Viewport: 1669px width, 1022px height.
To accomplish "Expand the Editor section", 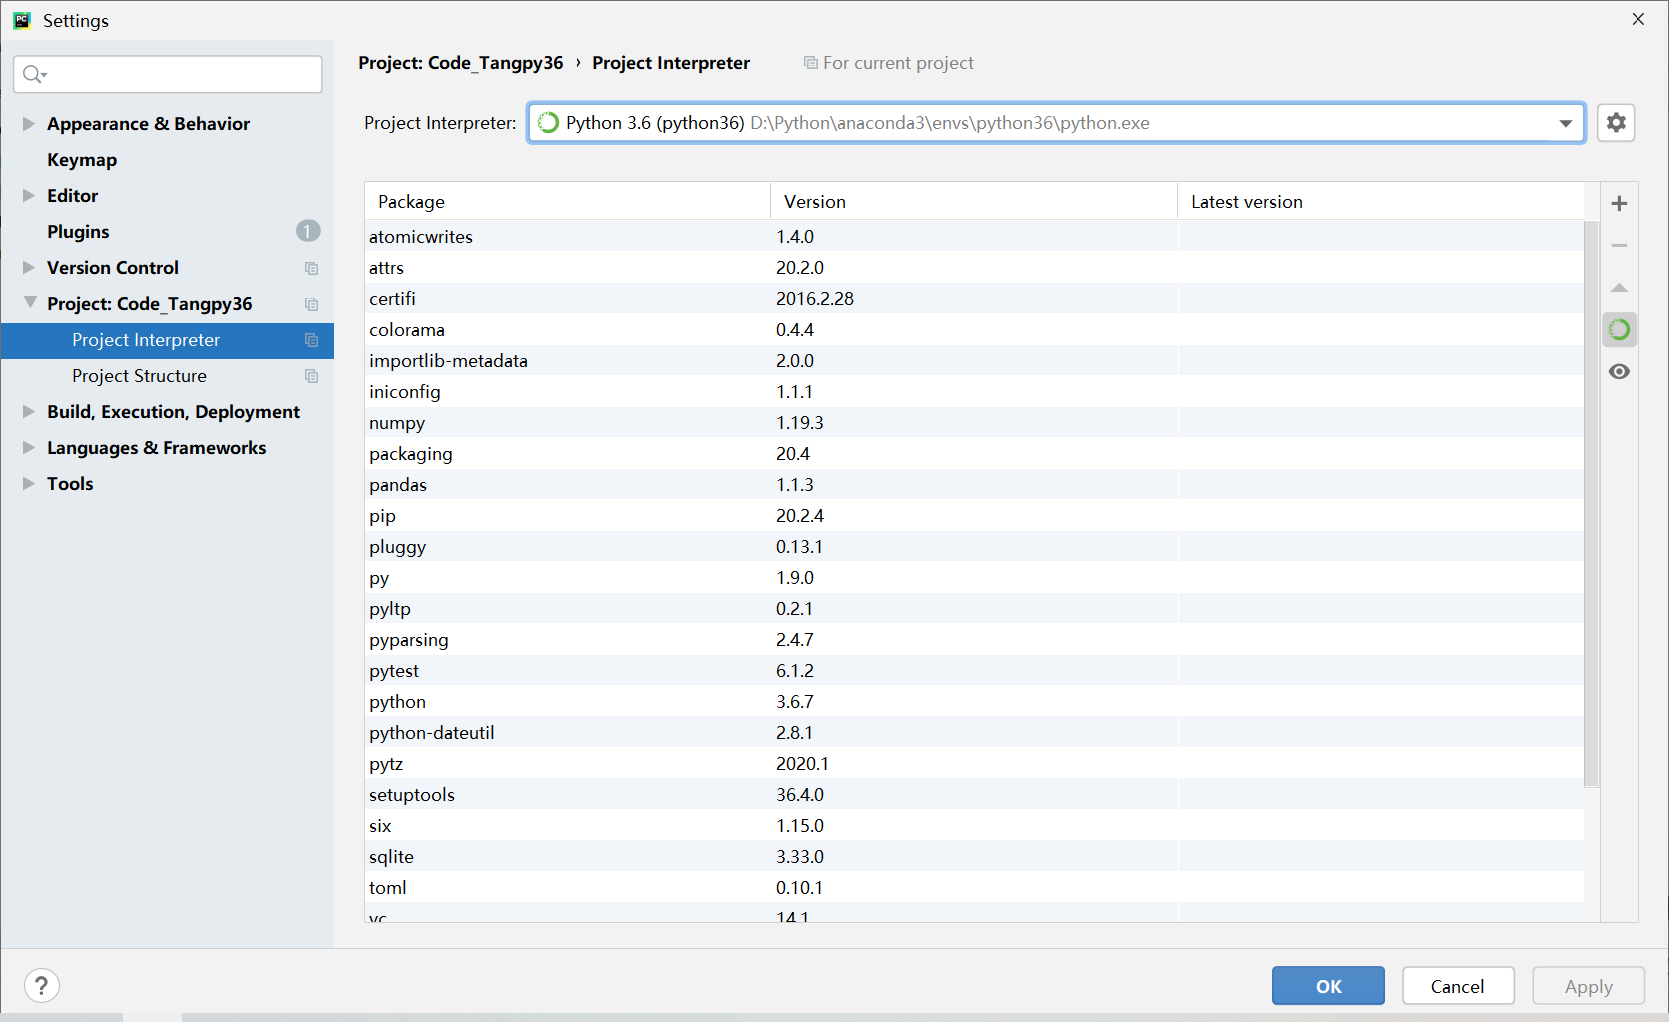I will tap(29, 196).
